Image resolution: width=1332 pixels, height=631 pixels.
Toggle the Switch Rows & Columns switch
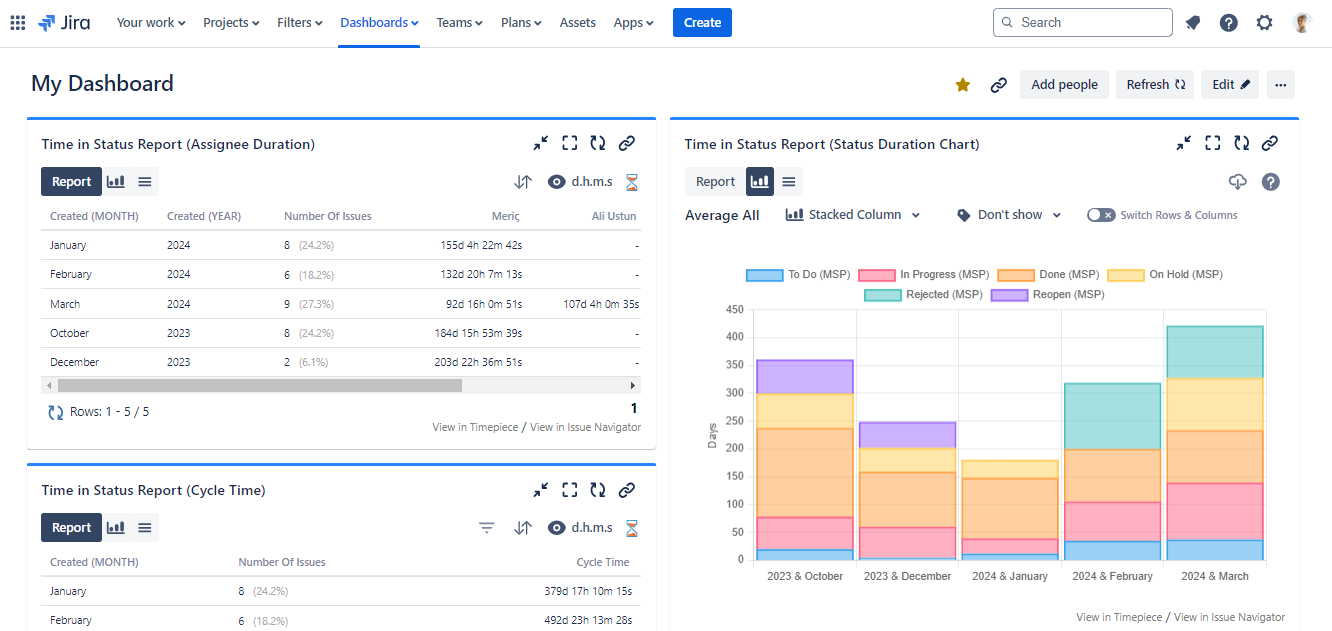(1101, 215)
